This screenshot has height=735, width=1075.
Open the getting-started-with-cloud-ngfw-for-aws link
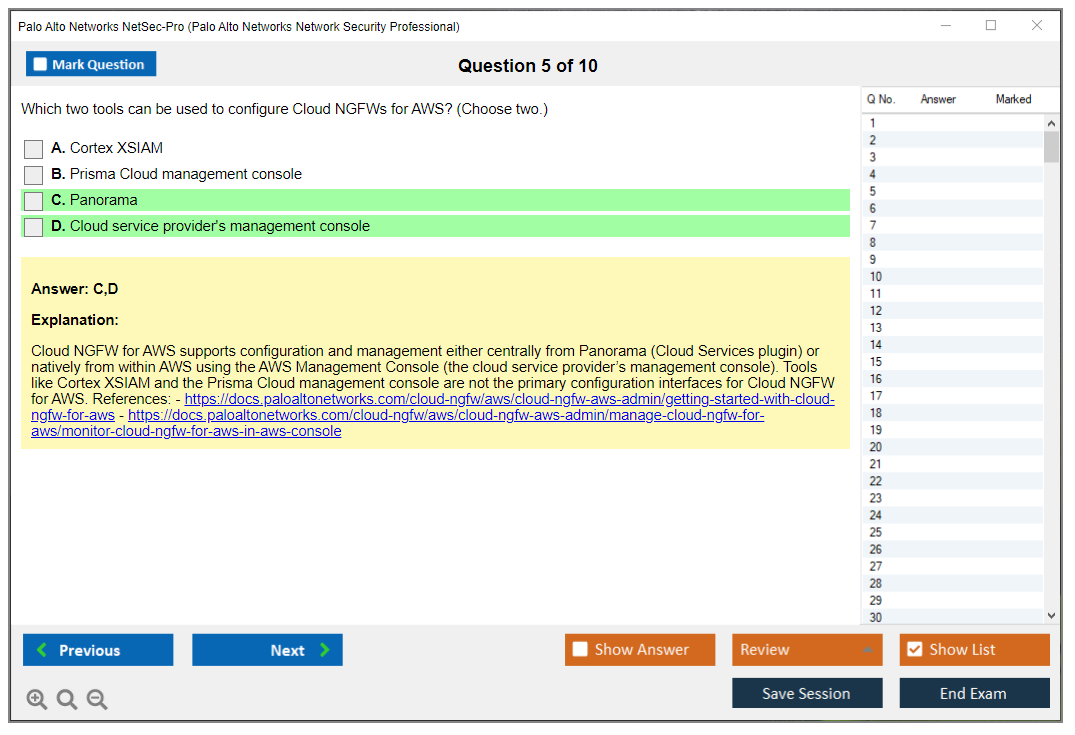(x=509, y=400)
